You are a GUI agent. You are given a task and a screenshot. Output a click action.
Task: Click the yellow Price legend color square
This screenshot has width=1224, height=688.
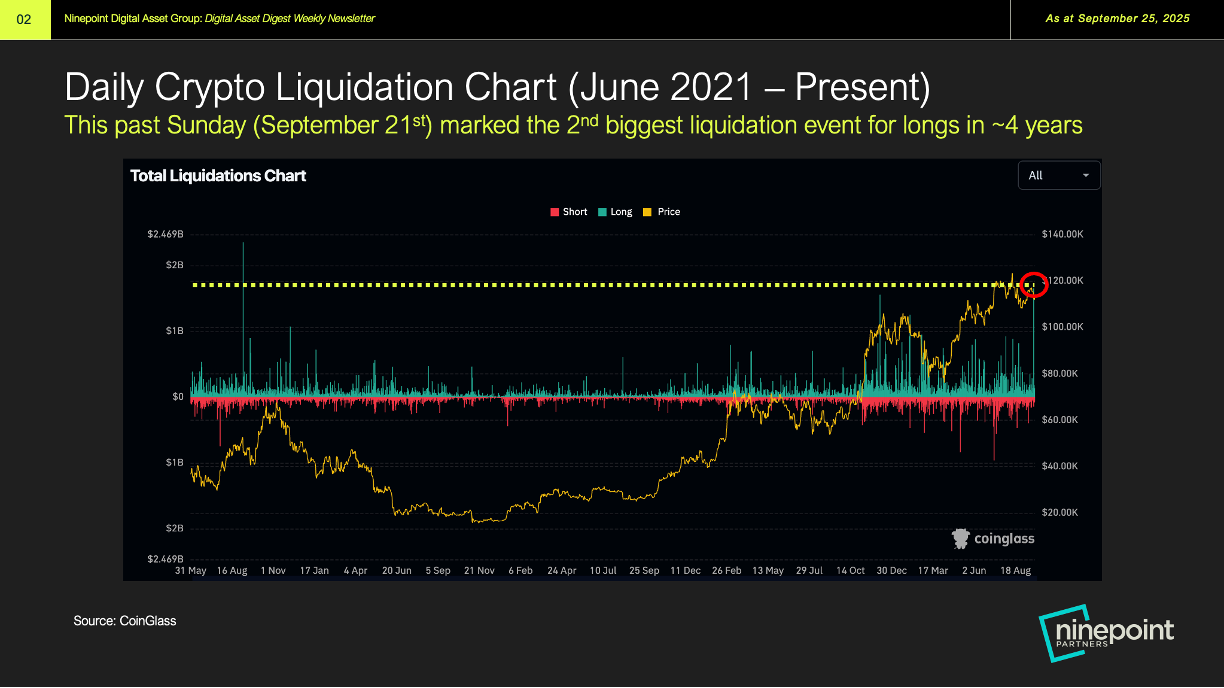[648, 212]
